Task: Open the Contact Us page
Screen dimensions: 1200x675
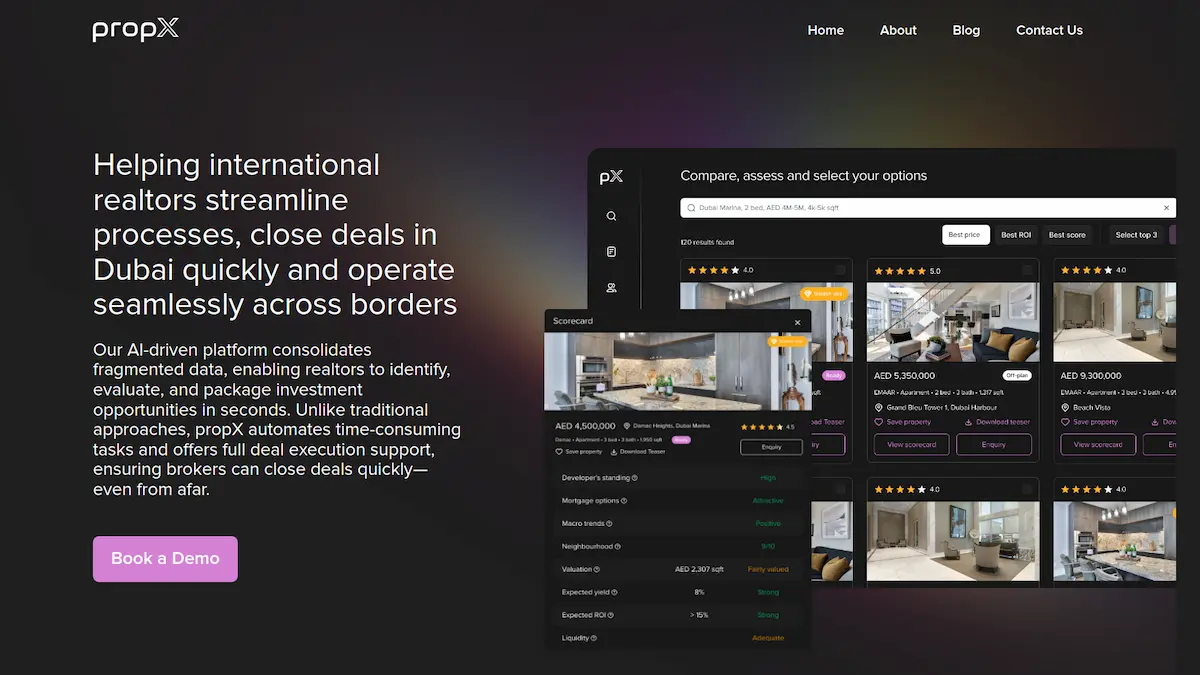Action: pos(1049,30)
